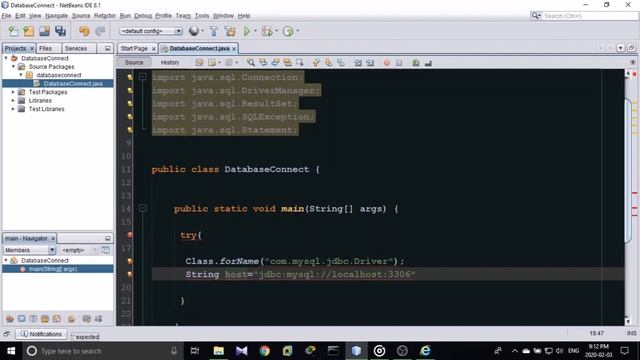The image size is (640, 360).
Task: Click the show opened documents list arrow
Action: (620, 48)
